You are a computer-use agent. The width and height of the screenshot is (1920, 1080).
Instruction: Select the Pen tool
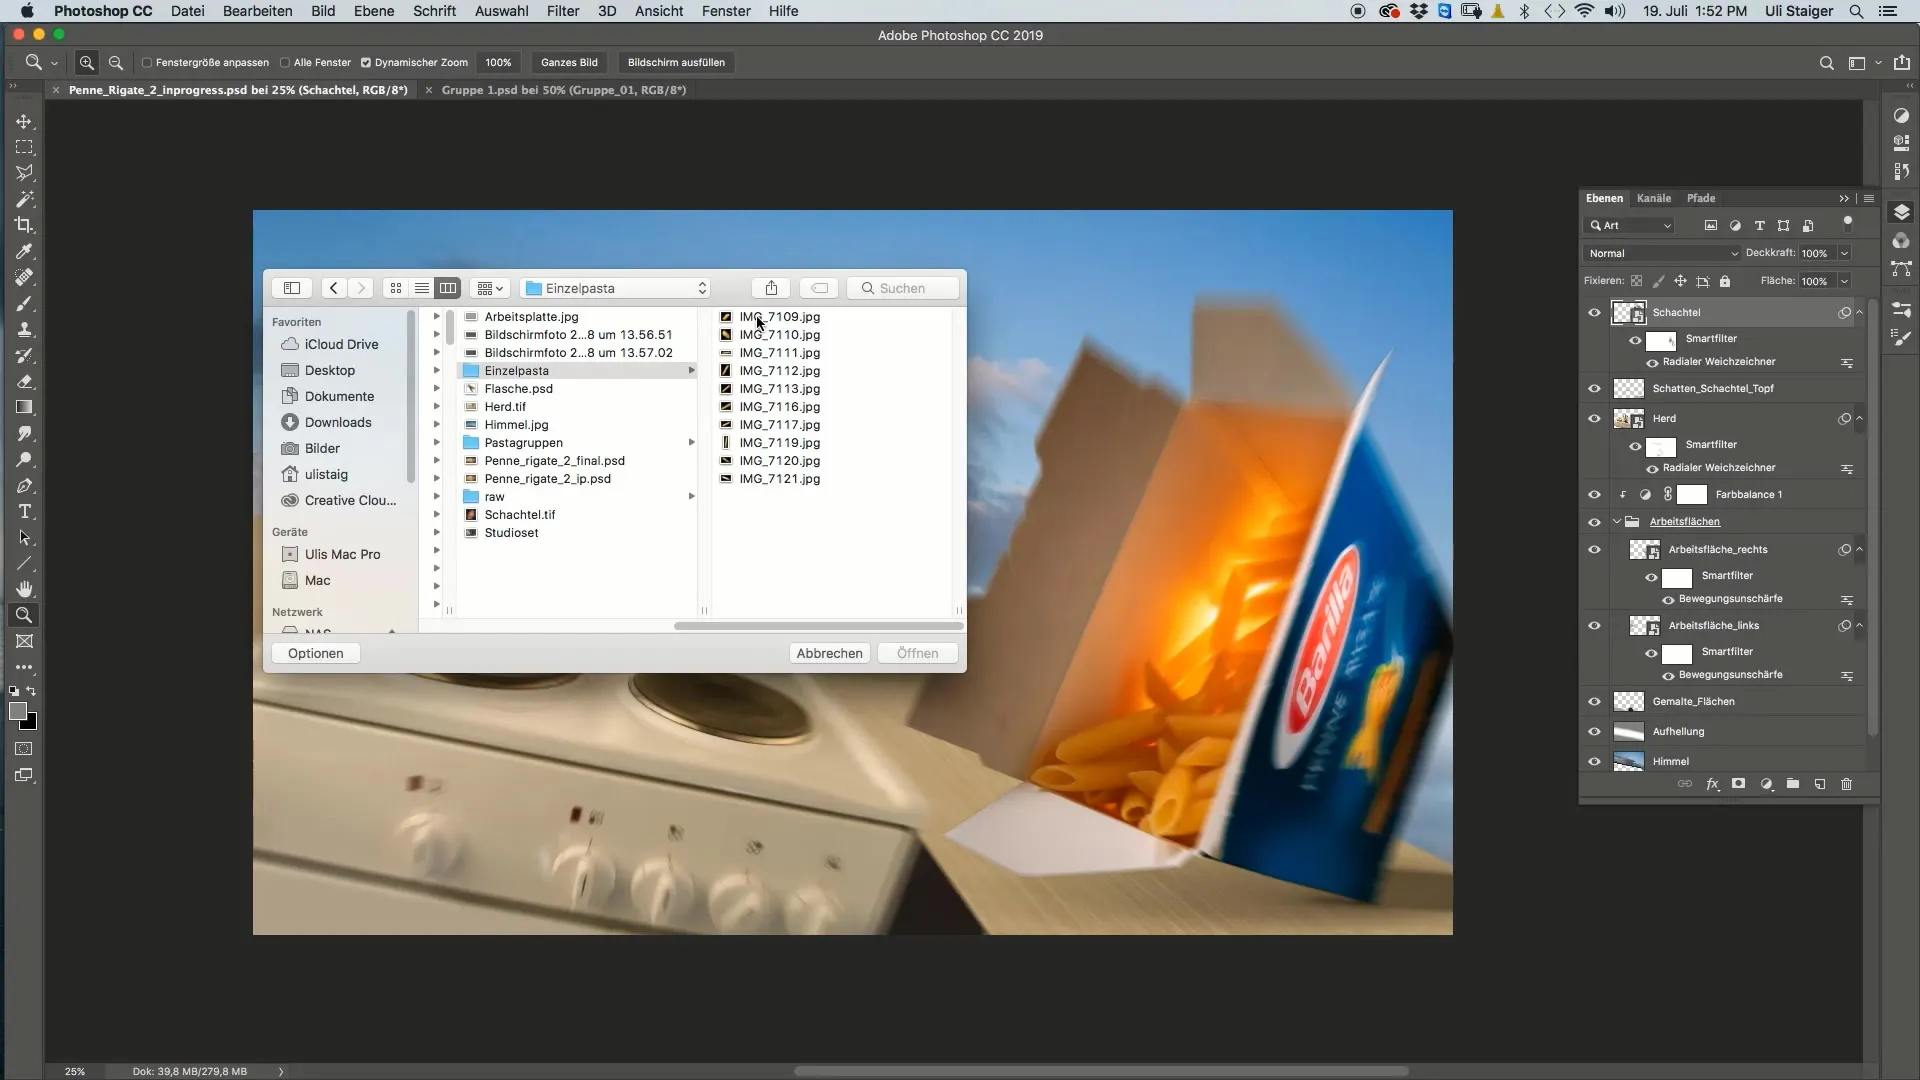pos(24,486)
